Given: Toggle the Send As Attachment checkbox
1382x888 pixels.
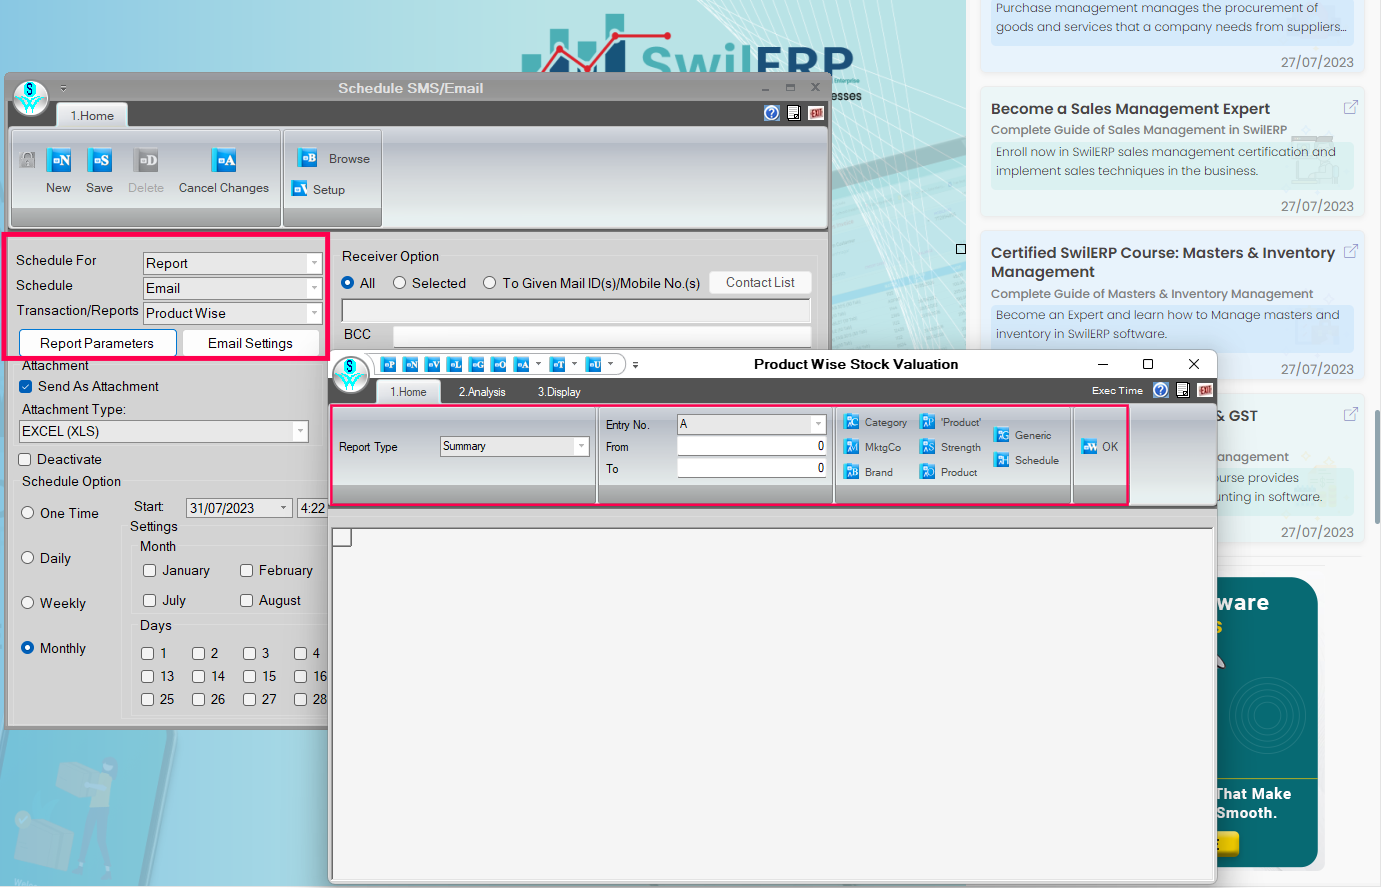Looking at the screenshot, I should tap(26, 386).
